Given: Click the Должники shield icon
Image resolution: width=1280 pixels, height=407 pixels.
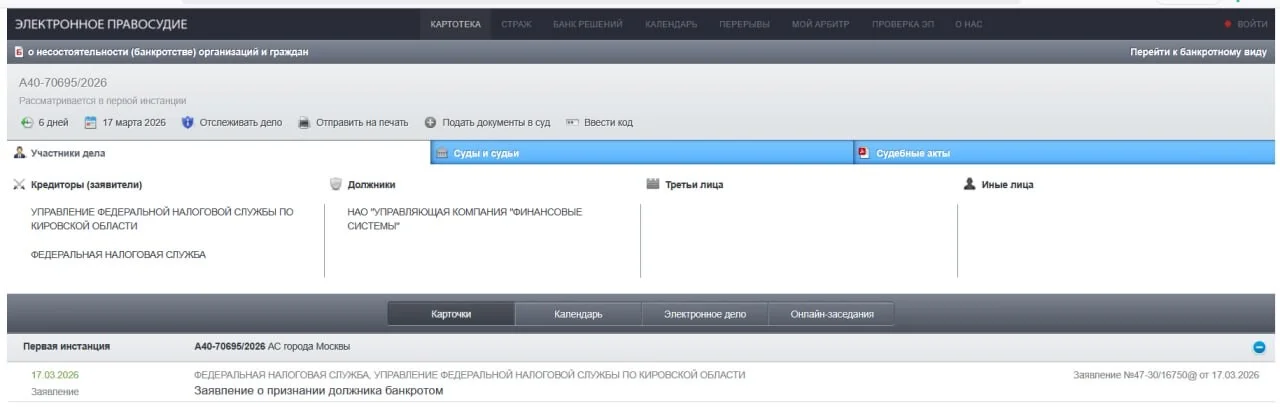Looking at the screenshot, I should pos(336,185).
